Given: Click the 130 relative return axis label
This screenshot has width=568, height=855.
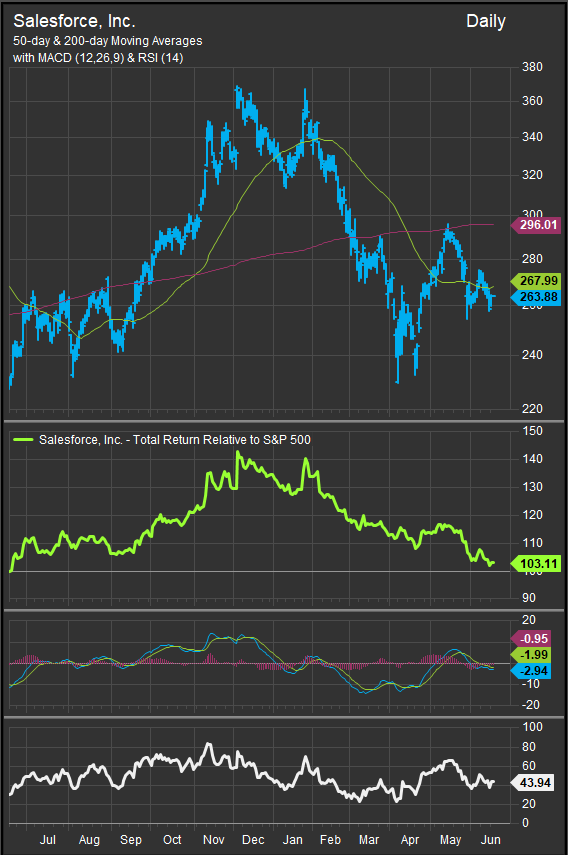Looking at the screenshot, I should 532,486.
